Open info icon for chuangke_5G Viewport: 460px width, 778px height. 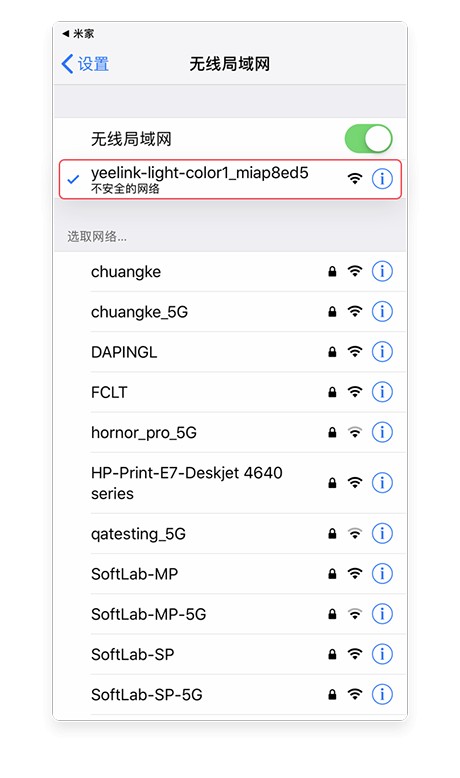tap(382, 312)
